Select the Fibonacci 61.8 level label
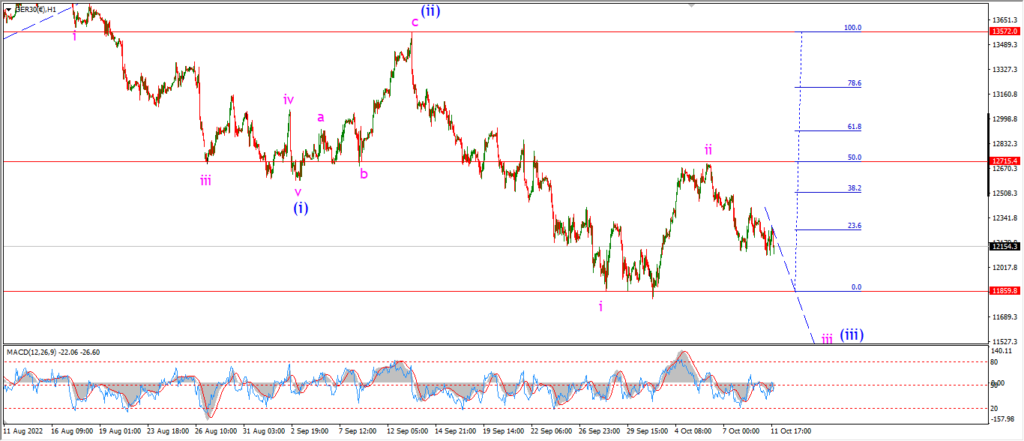 coord(854,126)
